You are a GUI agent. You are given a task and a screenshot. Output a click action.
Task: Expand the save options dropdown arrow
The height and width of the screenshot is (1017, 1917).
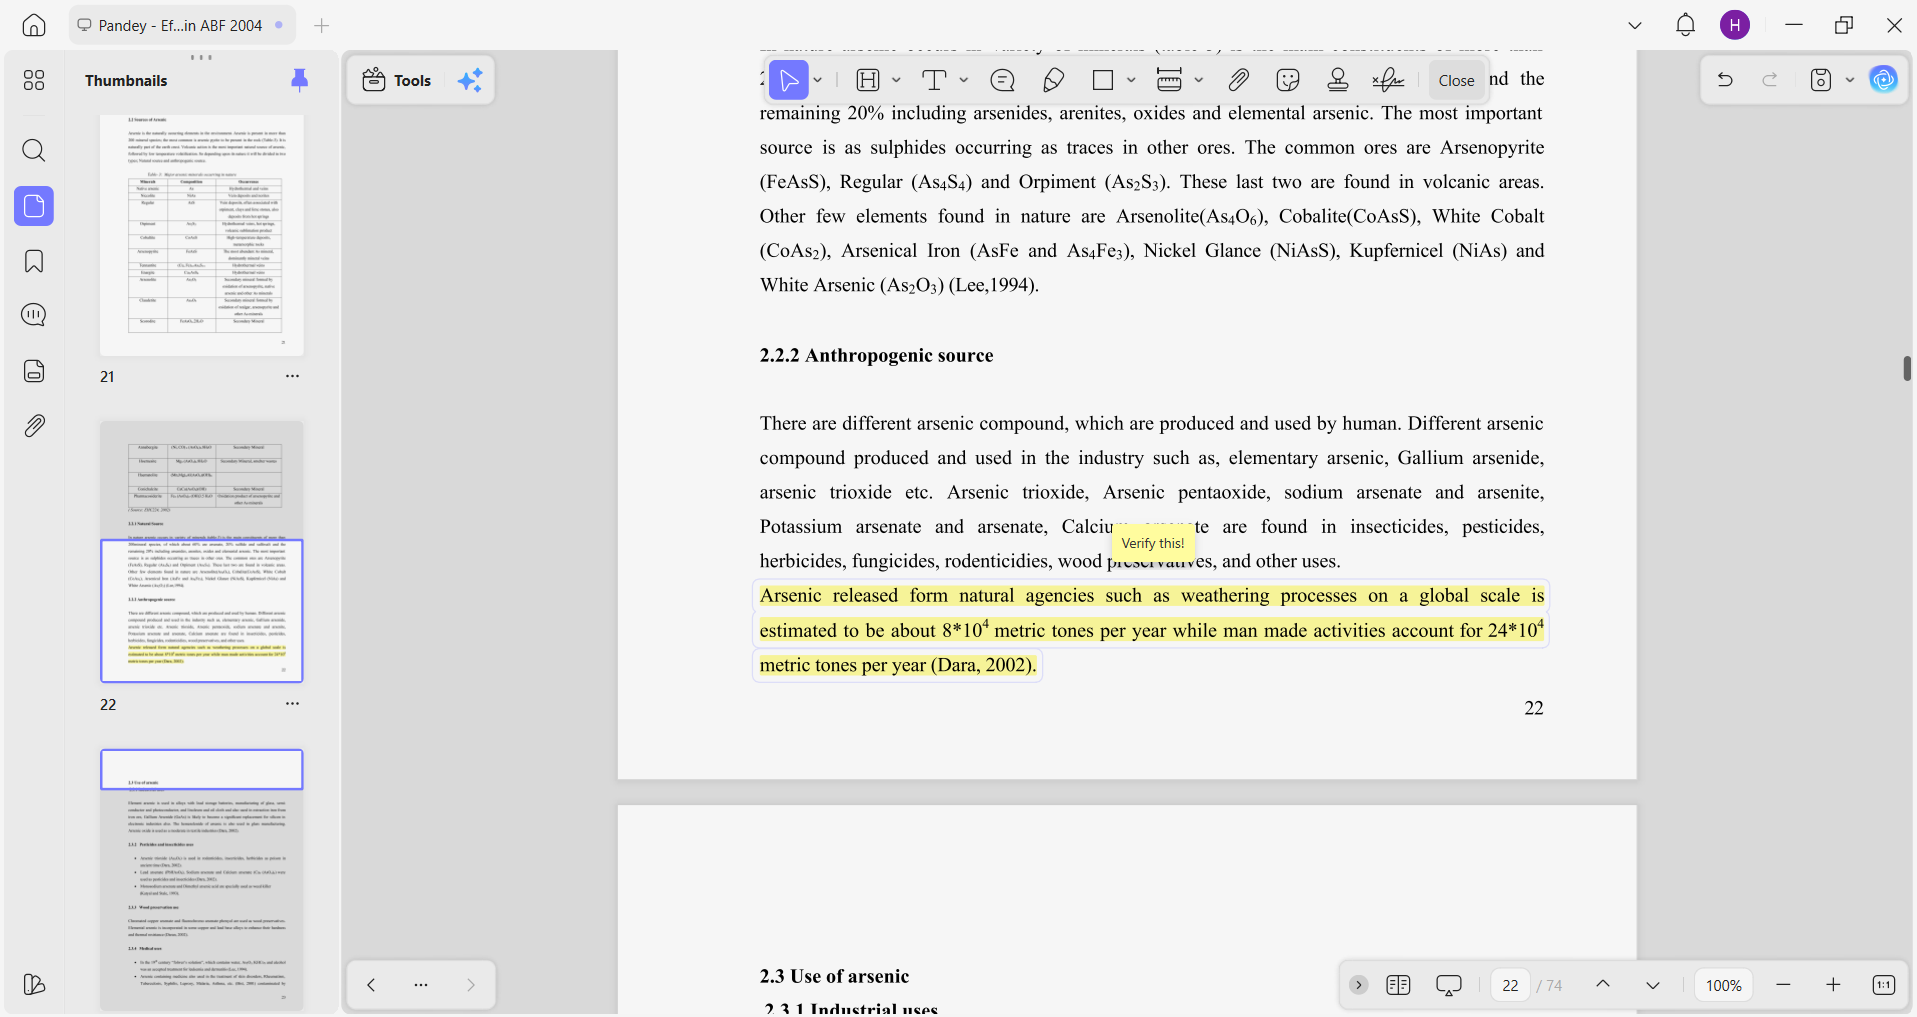point(1850,80)
